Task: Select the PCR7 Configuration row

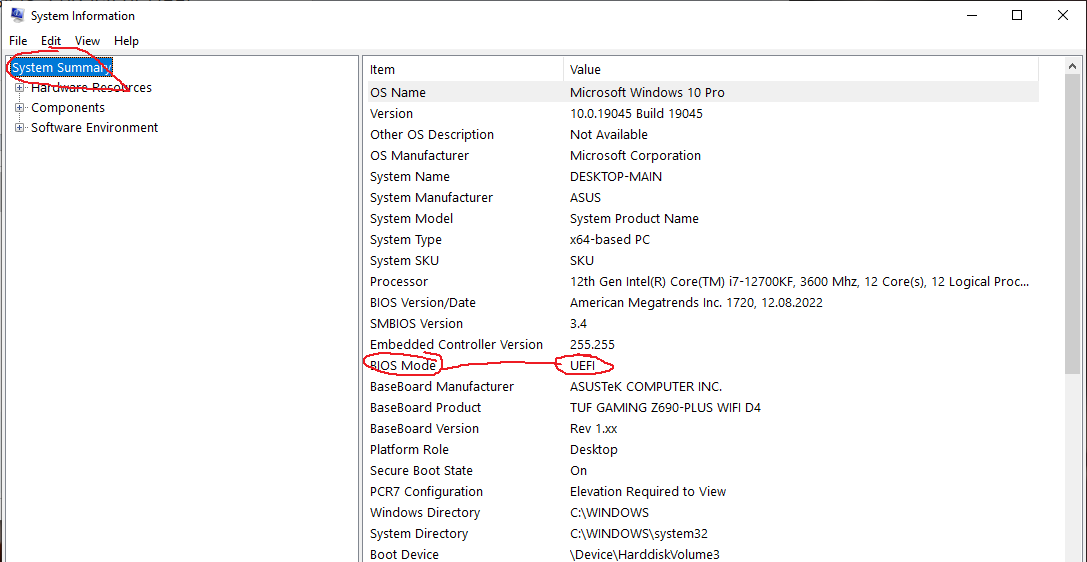Action: point(703,491)
